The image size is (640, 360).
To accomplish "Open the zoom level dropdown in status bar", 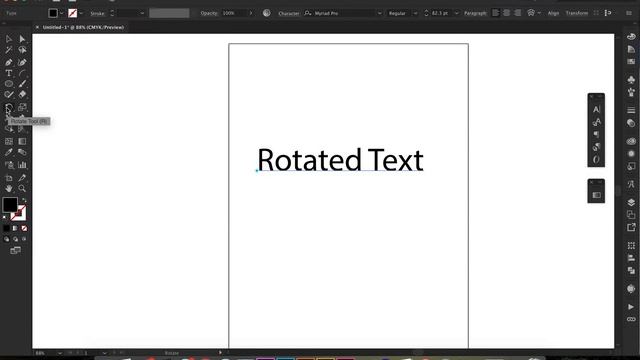I will click(x=60, y=353).
